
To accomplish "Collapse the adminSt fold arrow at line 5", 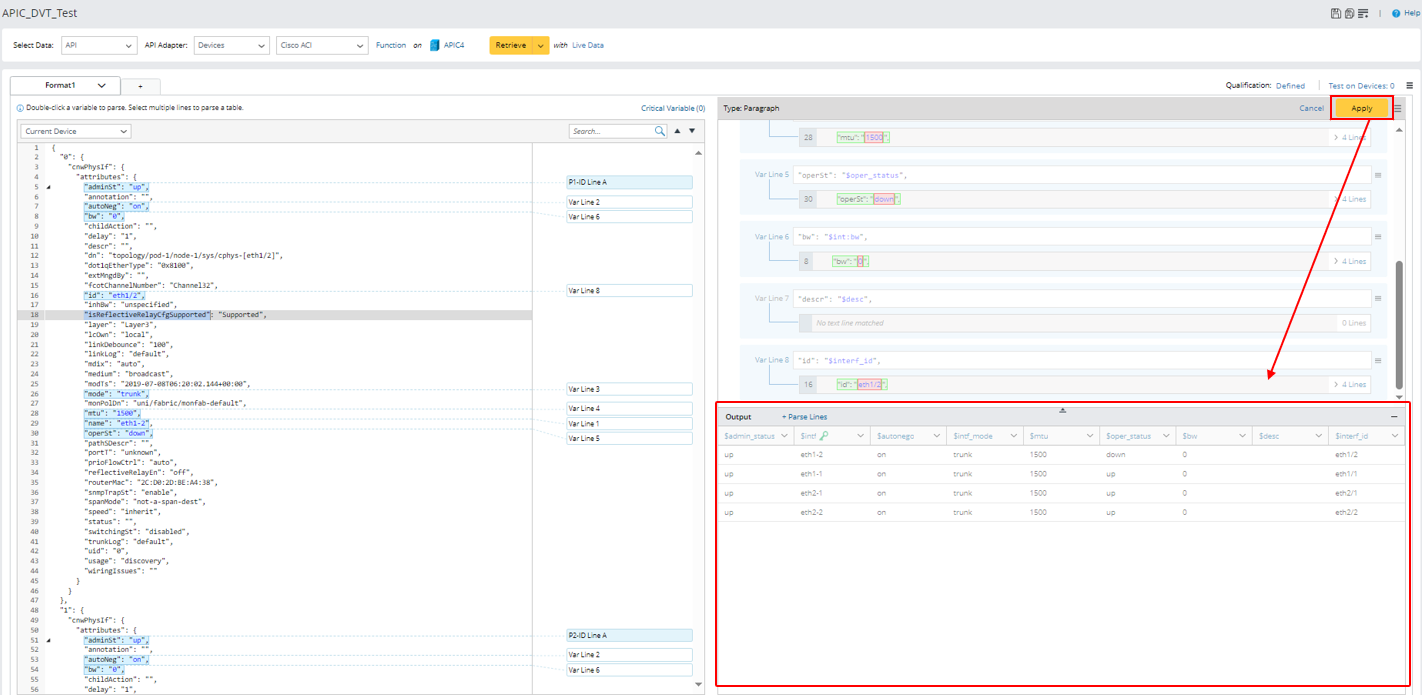I will [x=48, y=187].
